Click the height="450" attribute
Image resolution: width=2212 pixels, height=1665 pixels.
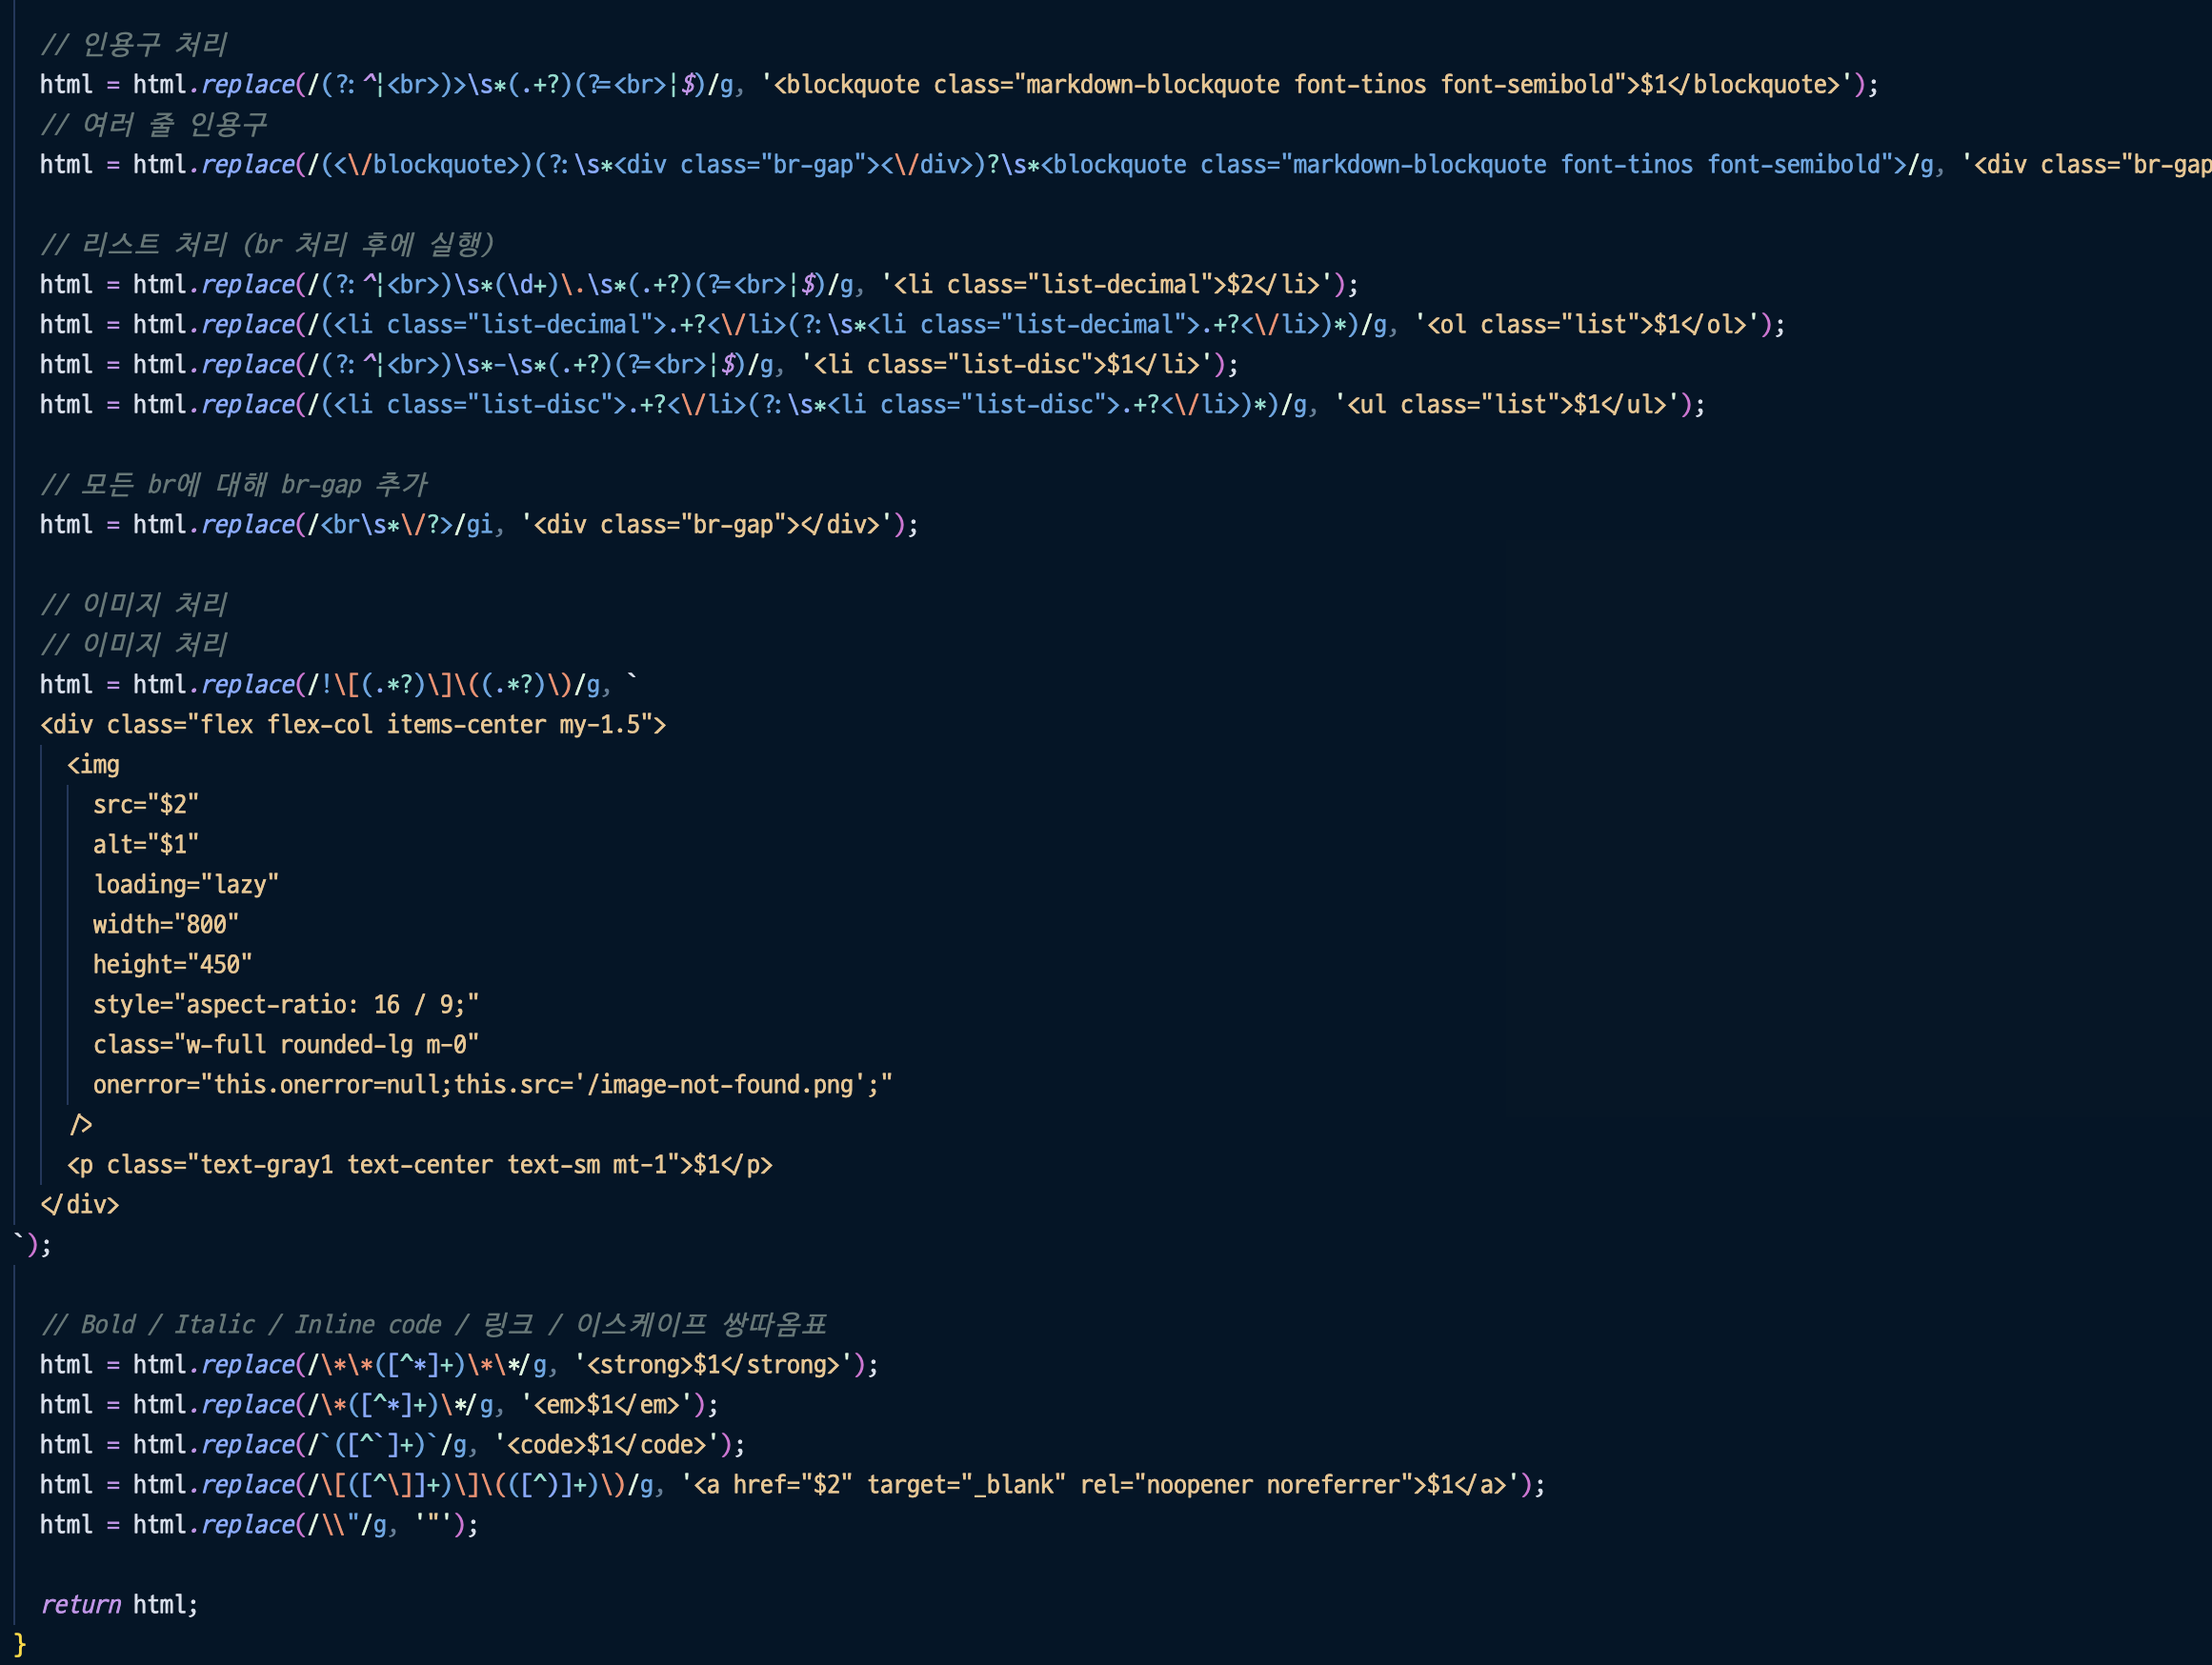point(172,965)
